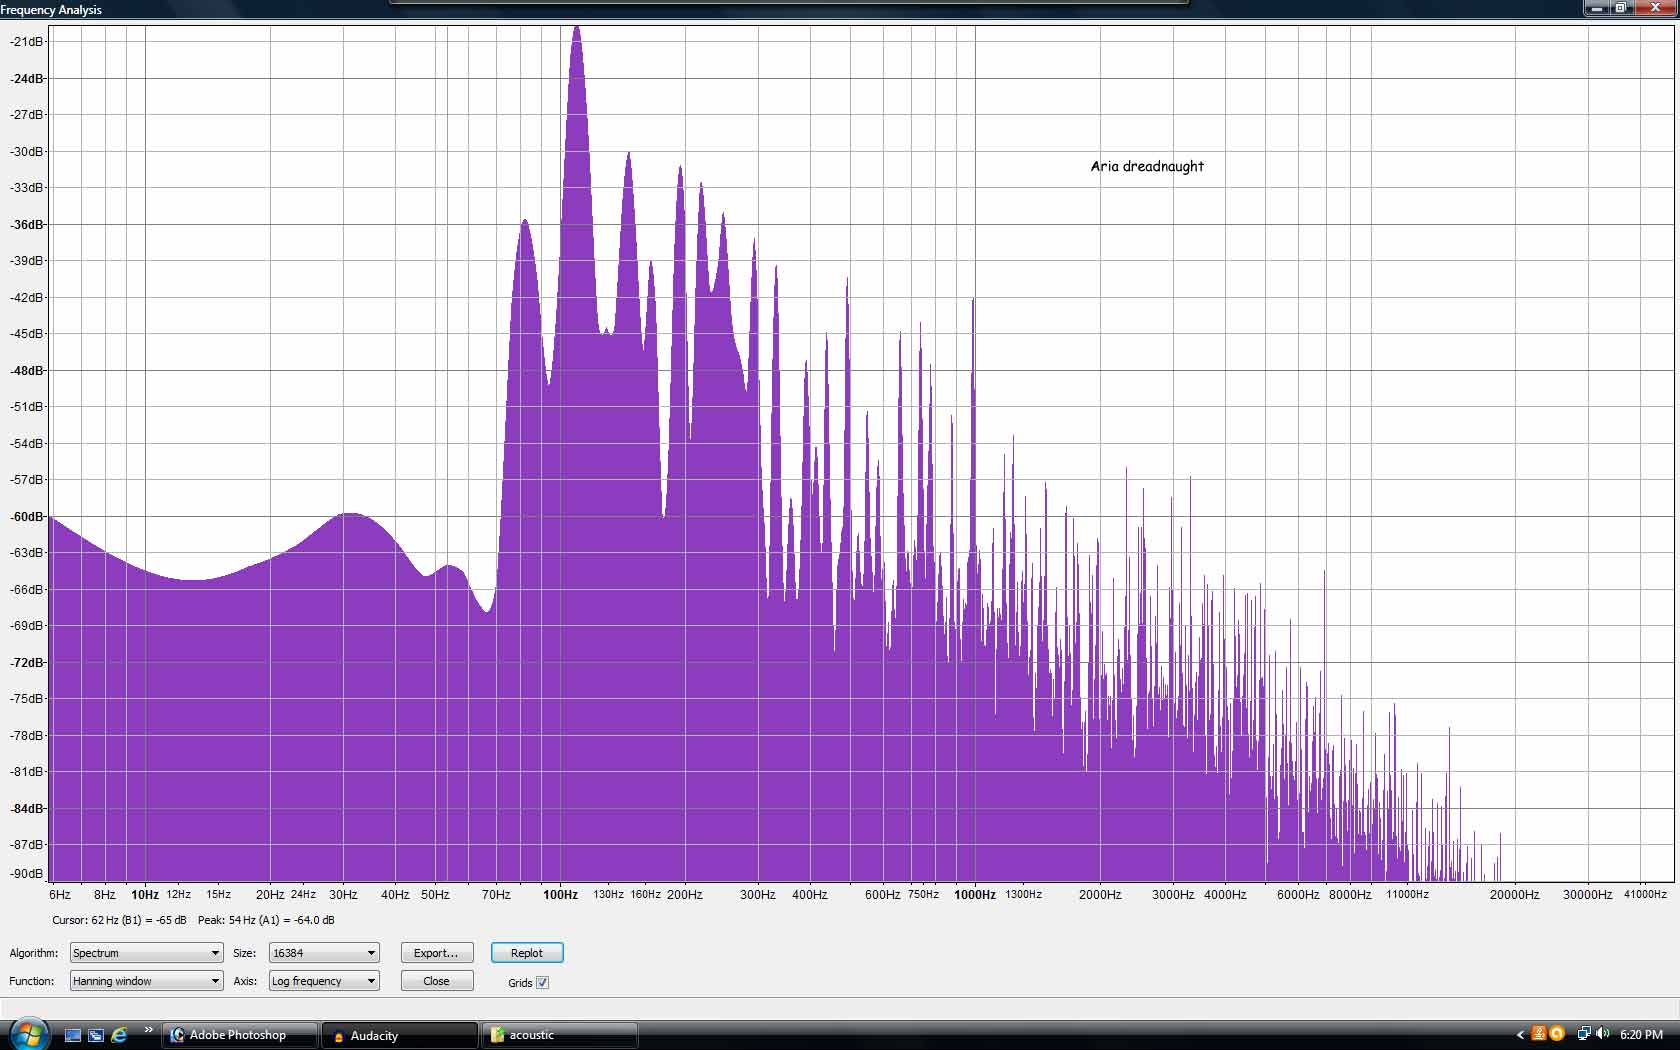Restore the Frequency Analysis window size
1680x1050 pixels.
coord(1620,8)
